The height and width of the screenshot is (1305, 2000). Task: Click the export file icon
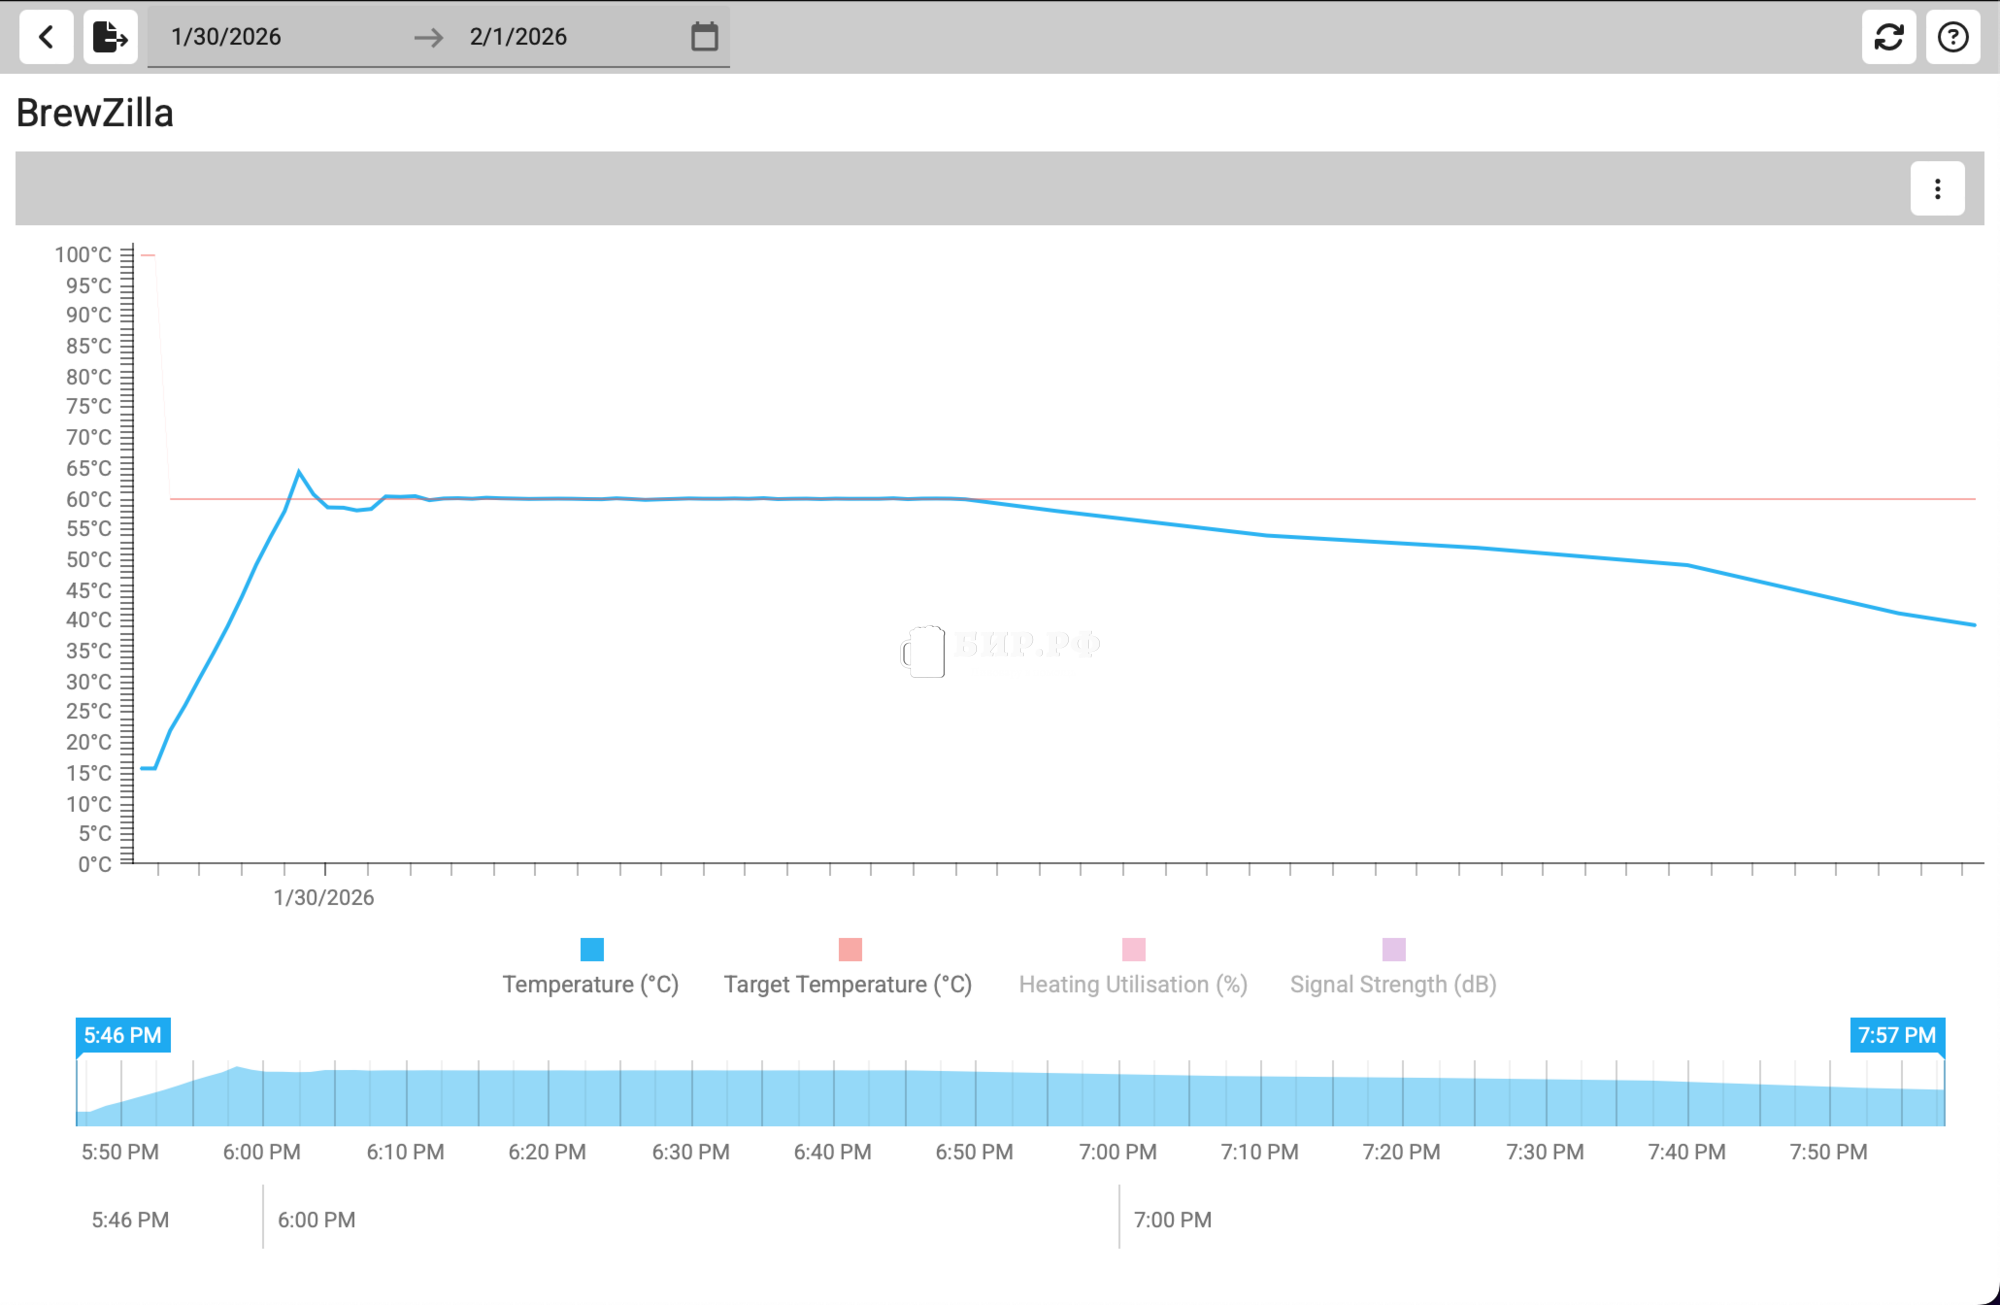(x=110, y=37)
